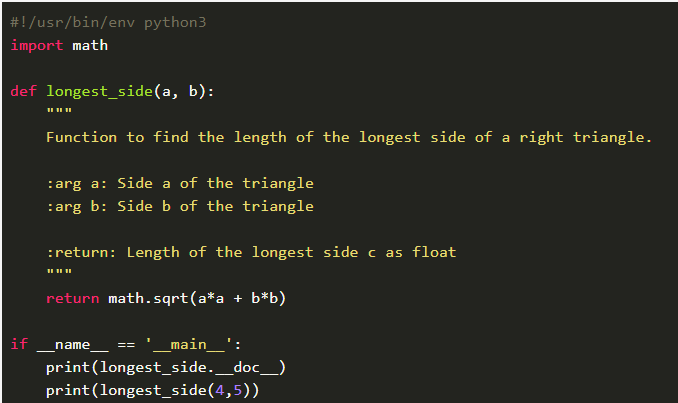Click the closing docstring triple quotes
This screenshot has height=403, width=678.
[59, 275]
